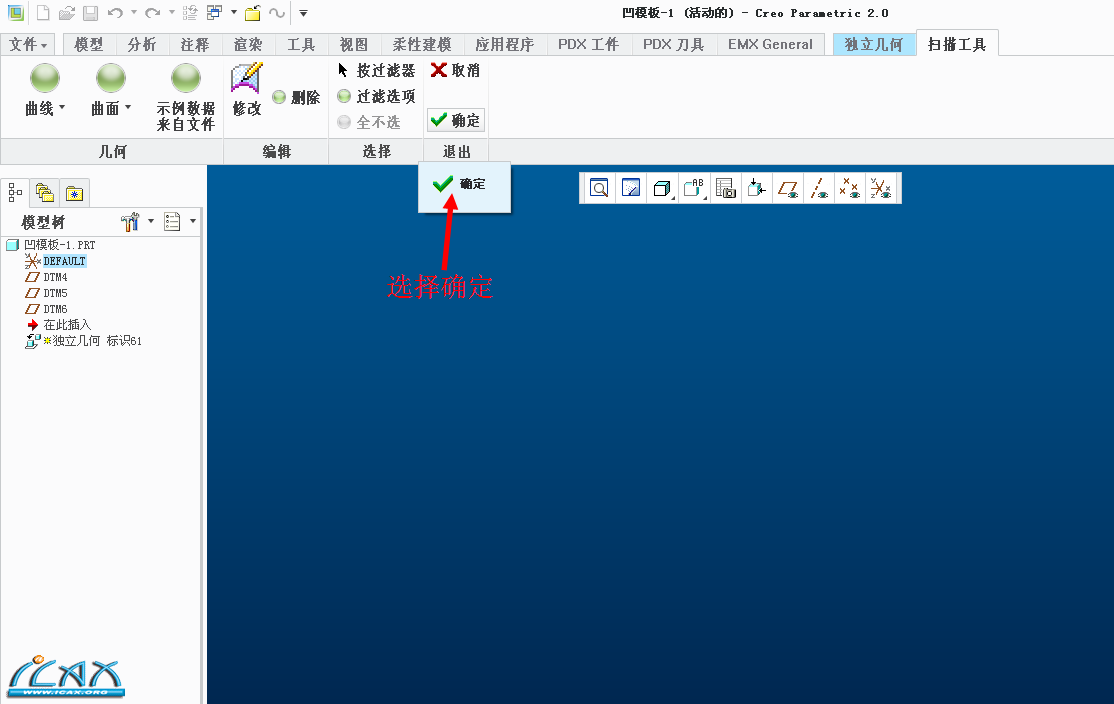Click the Refit zoom icon in view toolbar

(x=600, y=188)
